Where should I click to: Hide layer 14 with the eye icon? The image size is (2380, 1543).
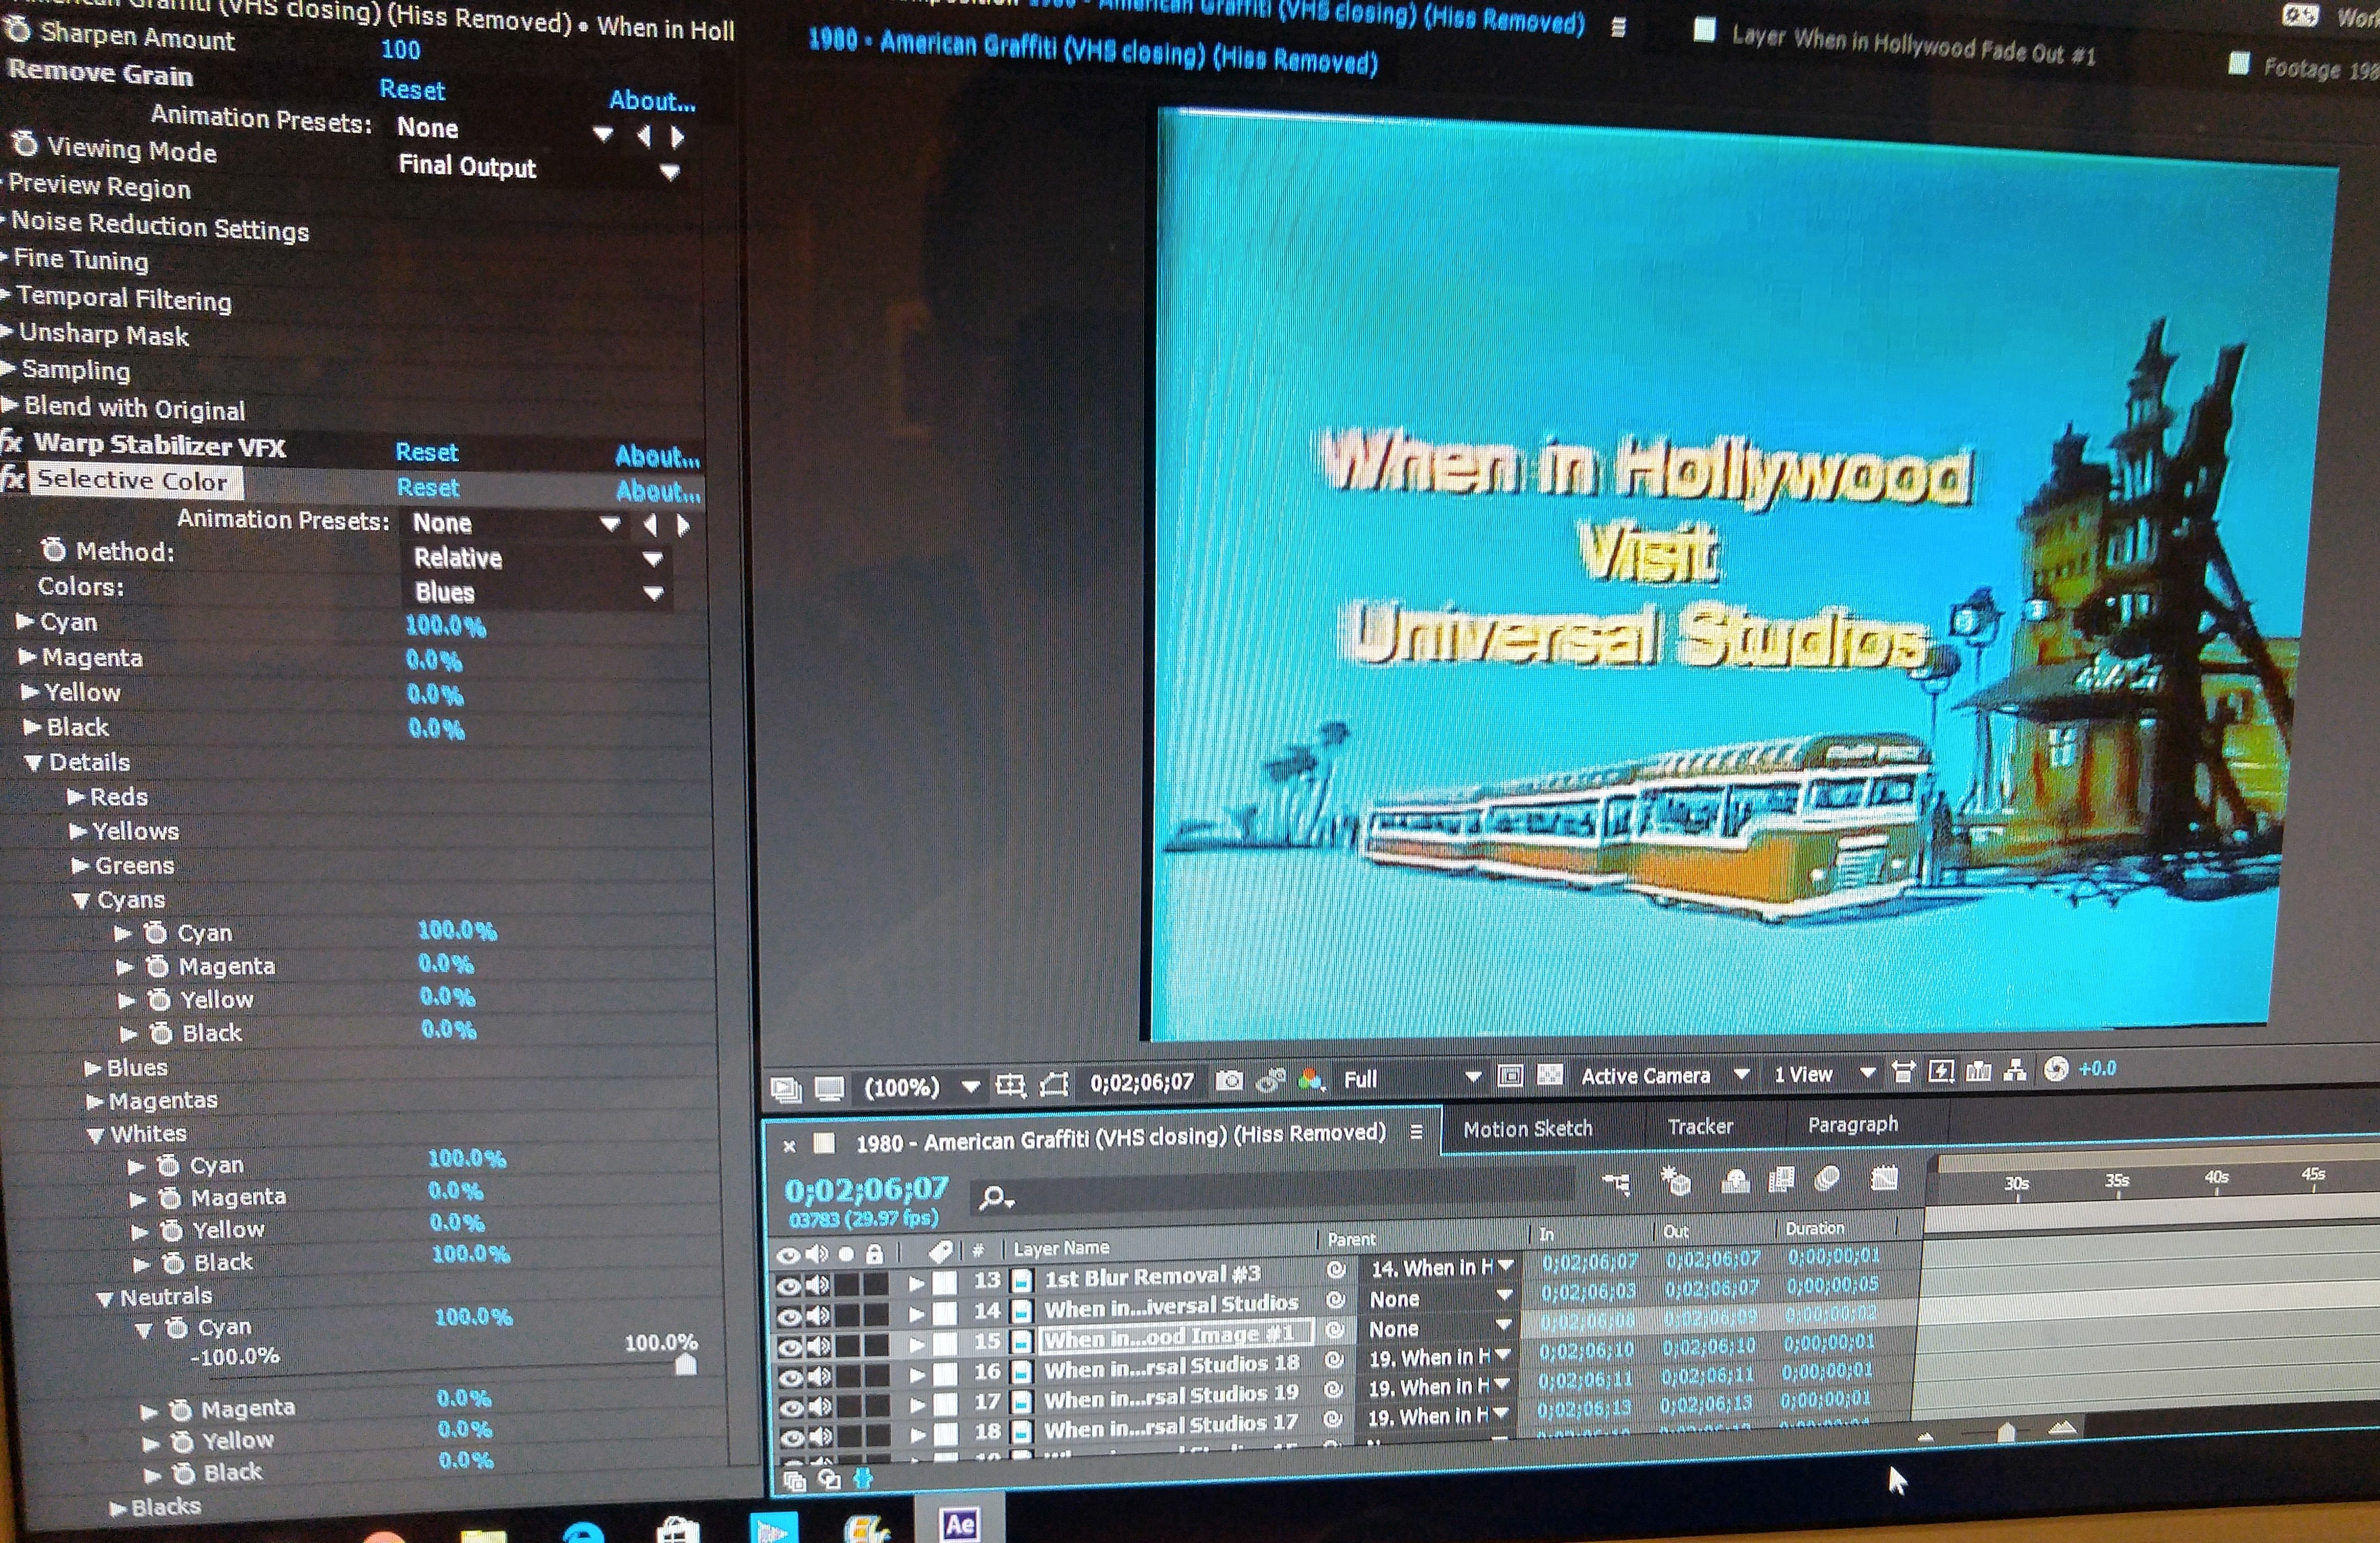[790, 1317]
